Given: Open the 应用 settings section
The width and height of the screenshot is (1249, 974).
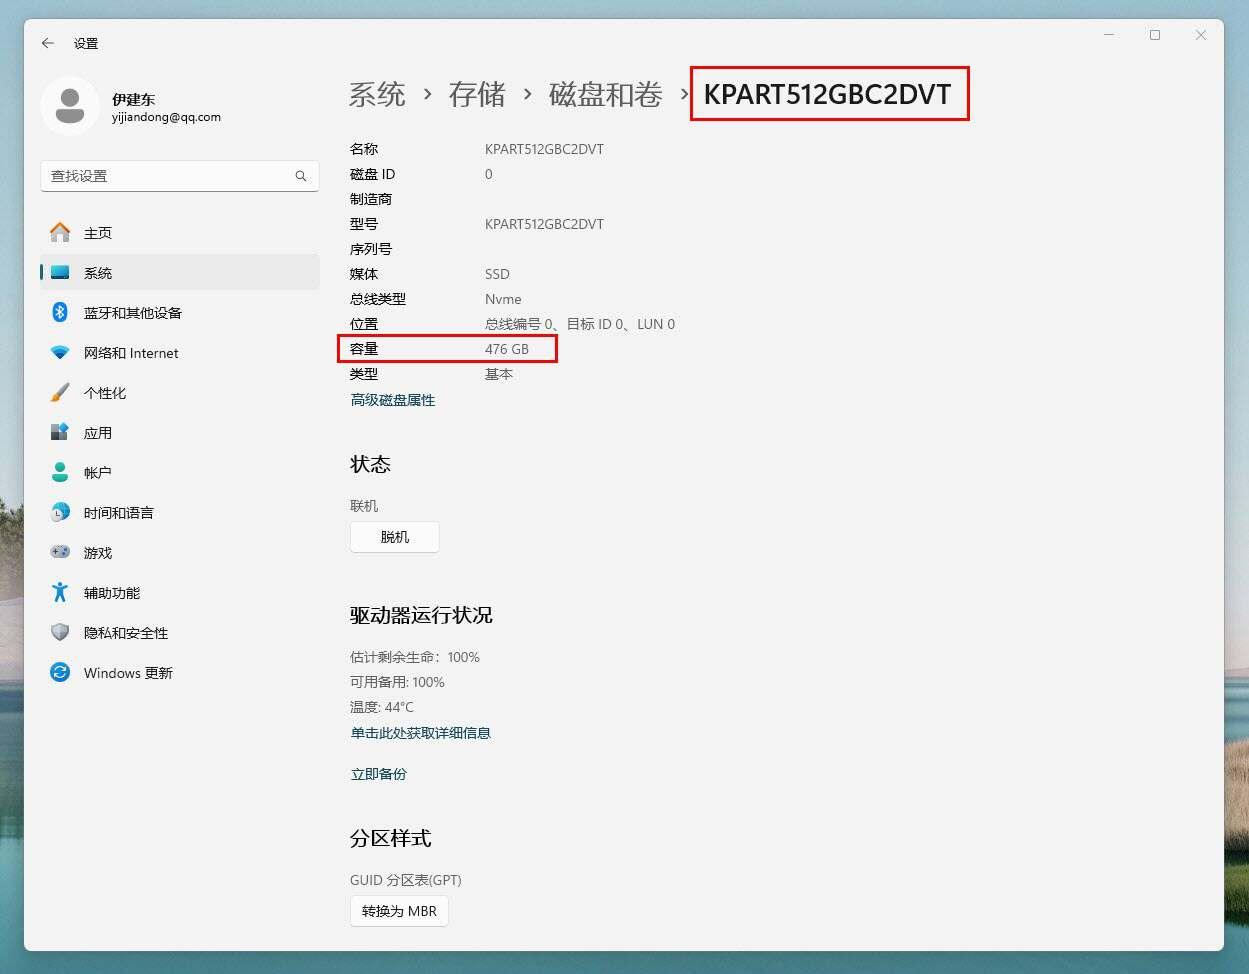Looking at the screenshot, I should [97, 432].
